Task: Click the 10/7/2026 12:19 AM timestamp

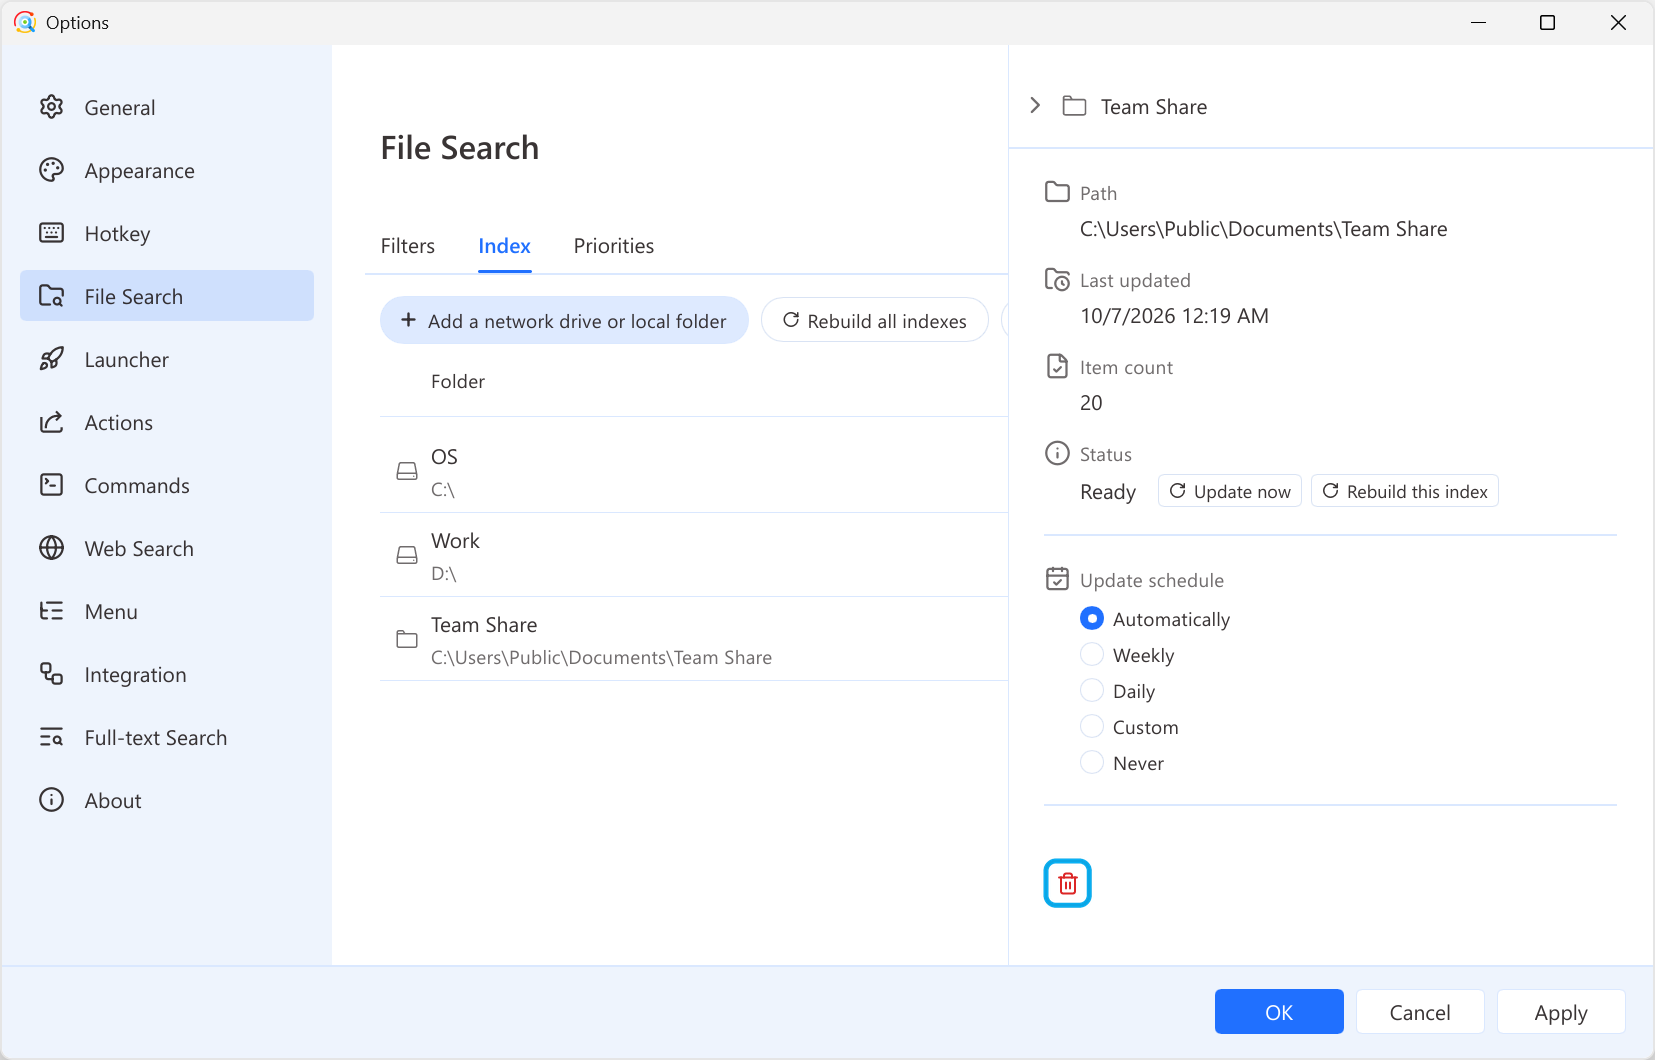Action: click(x=1174, y=316)
